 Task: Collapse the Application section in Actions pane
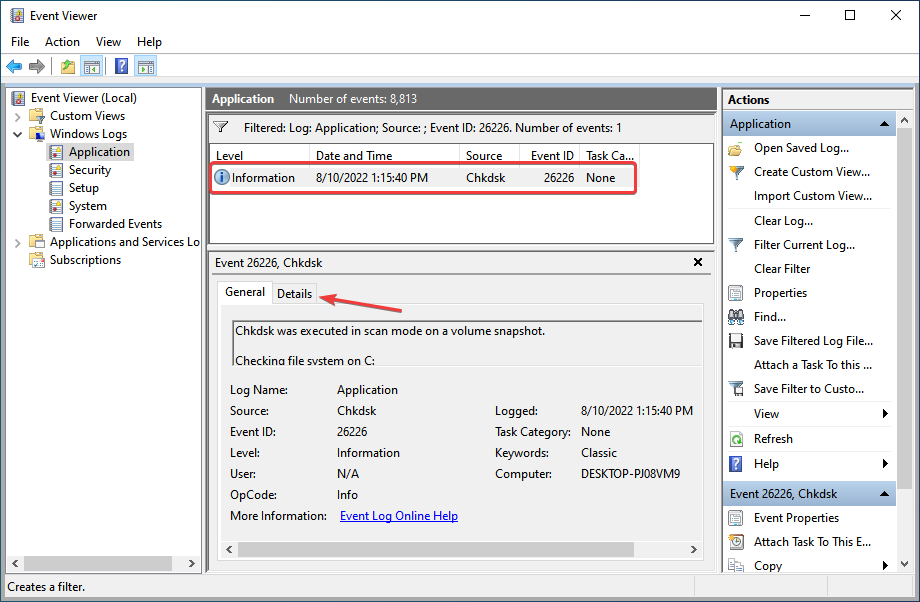[x=884, y=124]
